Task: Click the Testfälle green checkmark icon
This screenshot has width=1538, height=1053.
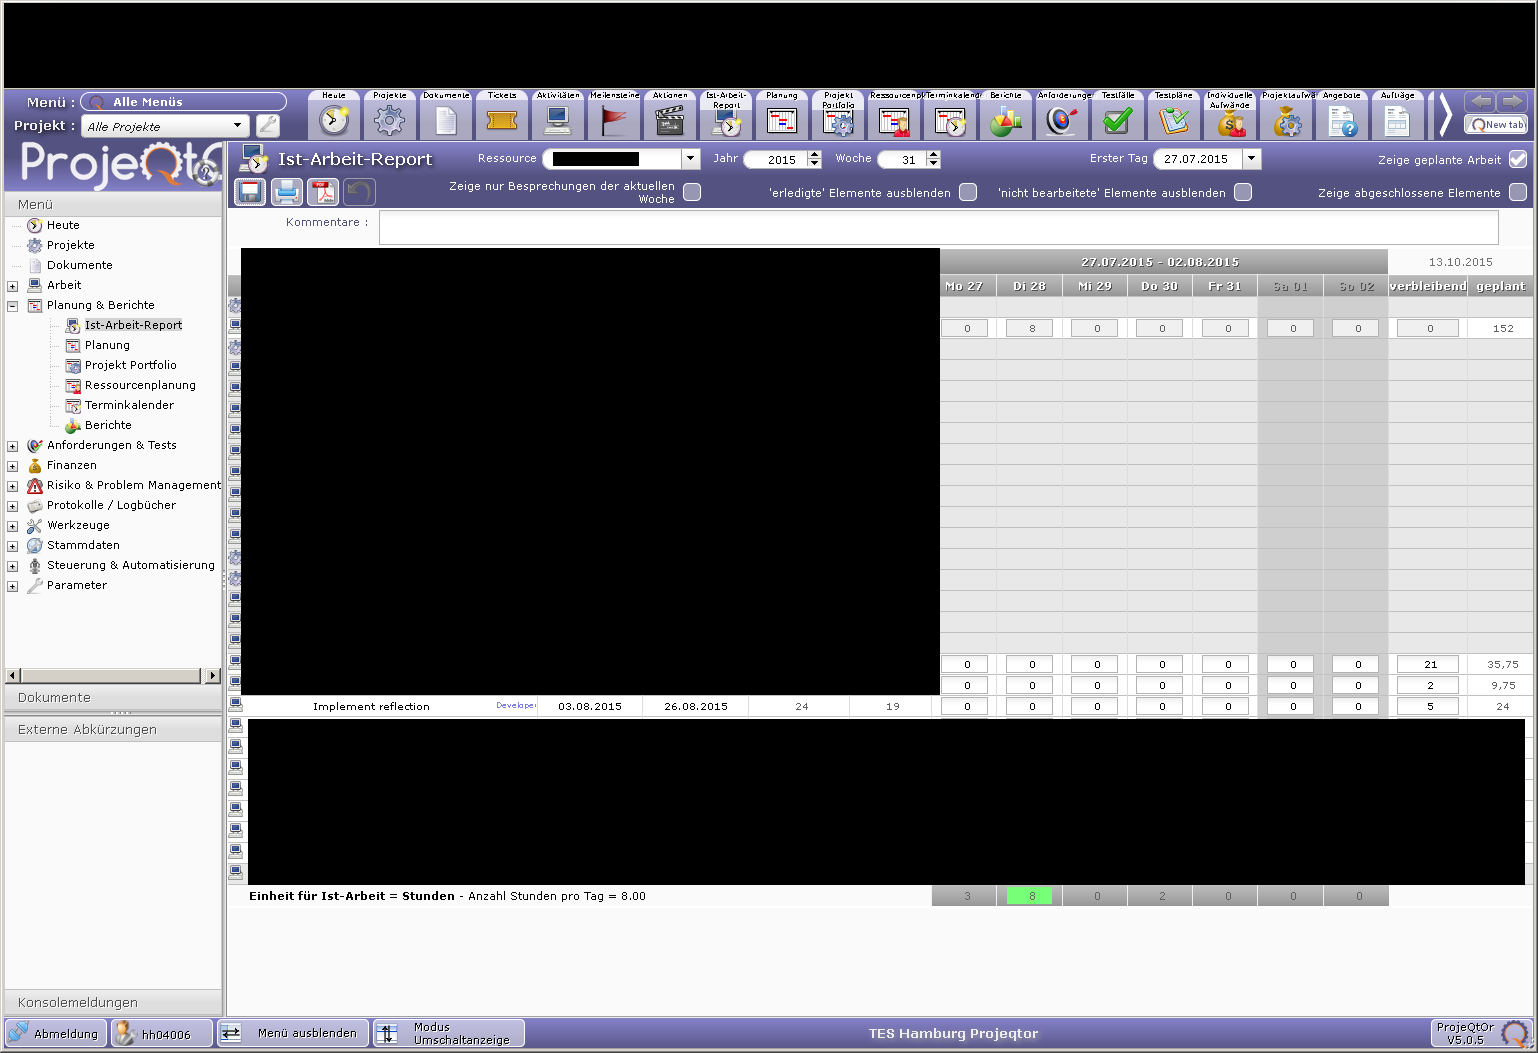Action: coord(1117,120)
